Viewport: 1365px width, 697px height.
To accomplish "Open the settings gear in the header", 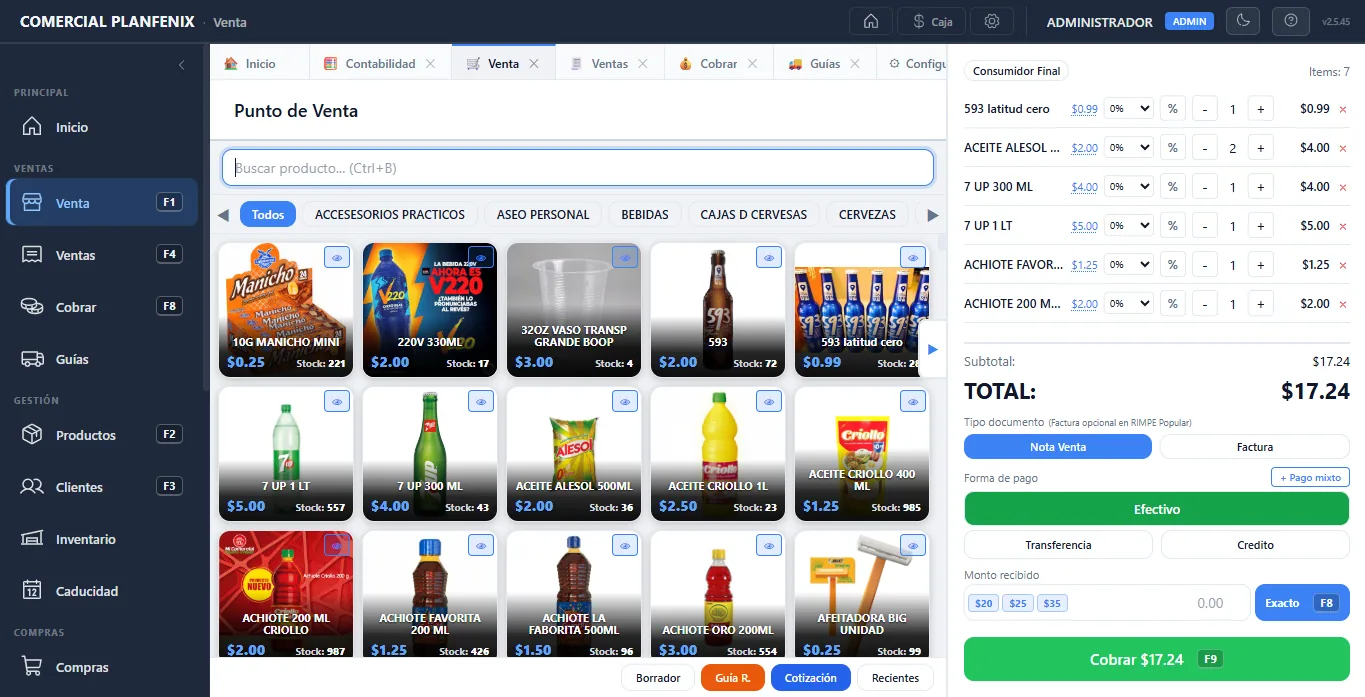I will [x=991, y=21].
